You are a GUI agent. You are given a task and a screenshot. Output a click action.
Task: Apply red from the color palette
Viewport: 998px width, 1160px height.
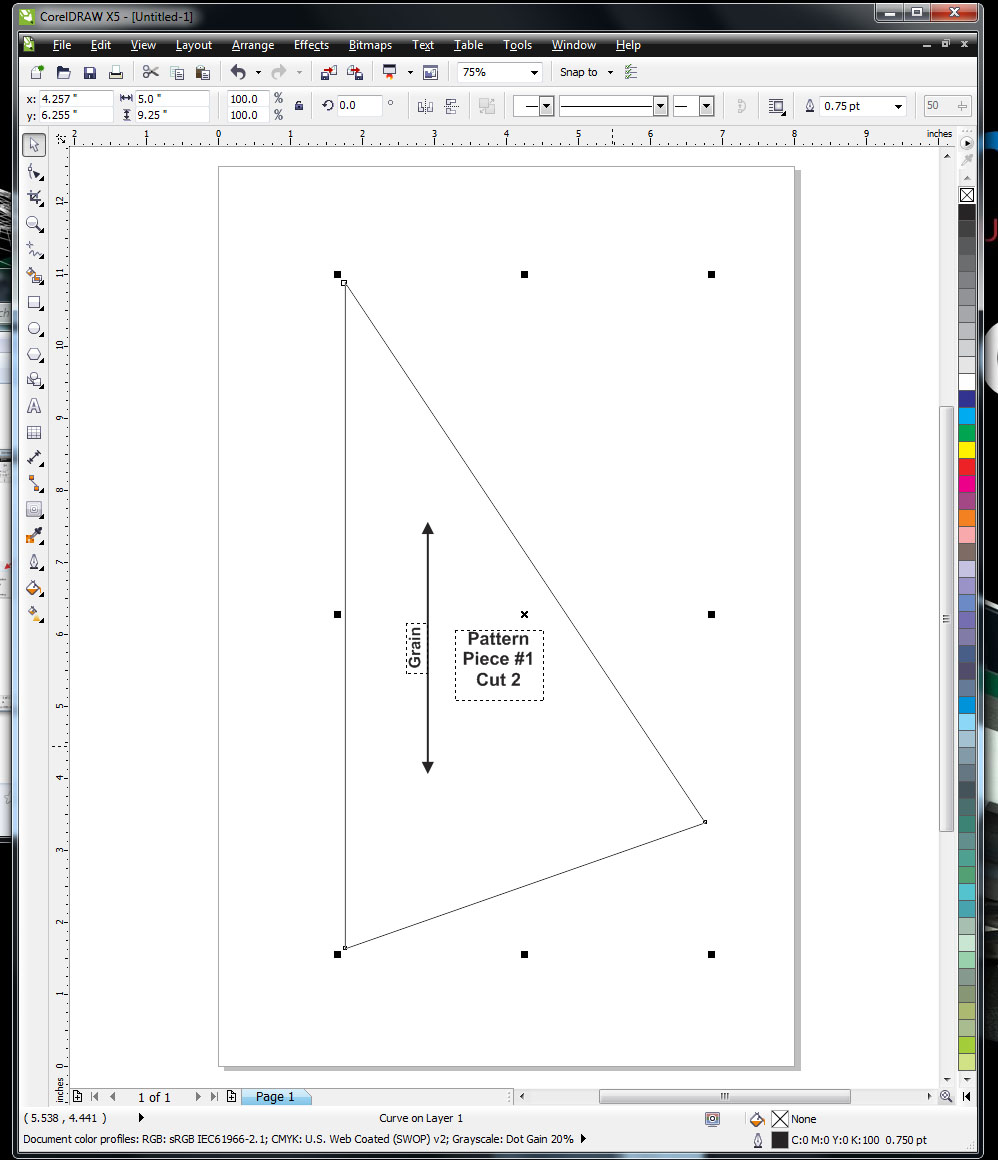(967, 467)
